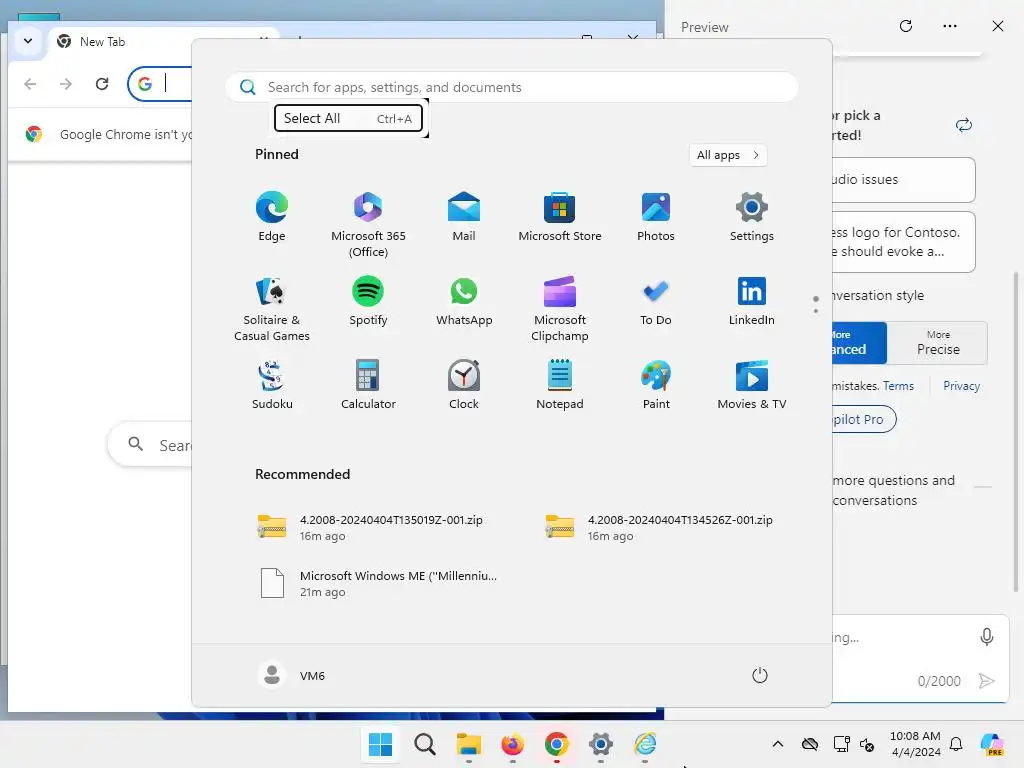Launch Solitaire & Casual Games
Image resolution: width=1024 pixels, height=768 pixels.
point(272,309)
